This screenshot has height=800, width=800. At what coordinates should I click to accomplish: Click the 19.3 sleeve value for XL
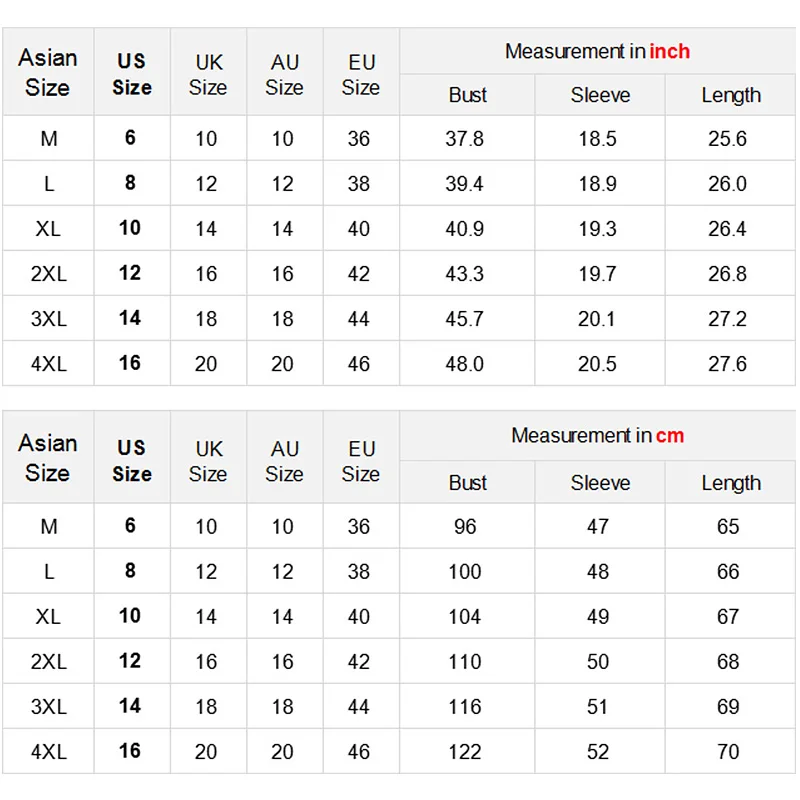(x=598, y=229)
